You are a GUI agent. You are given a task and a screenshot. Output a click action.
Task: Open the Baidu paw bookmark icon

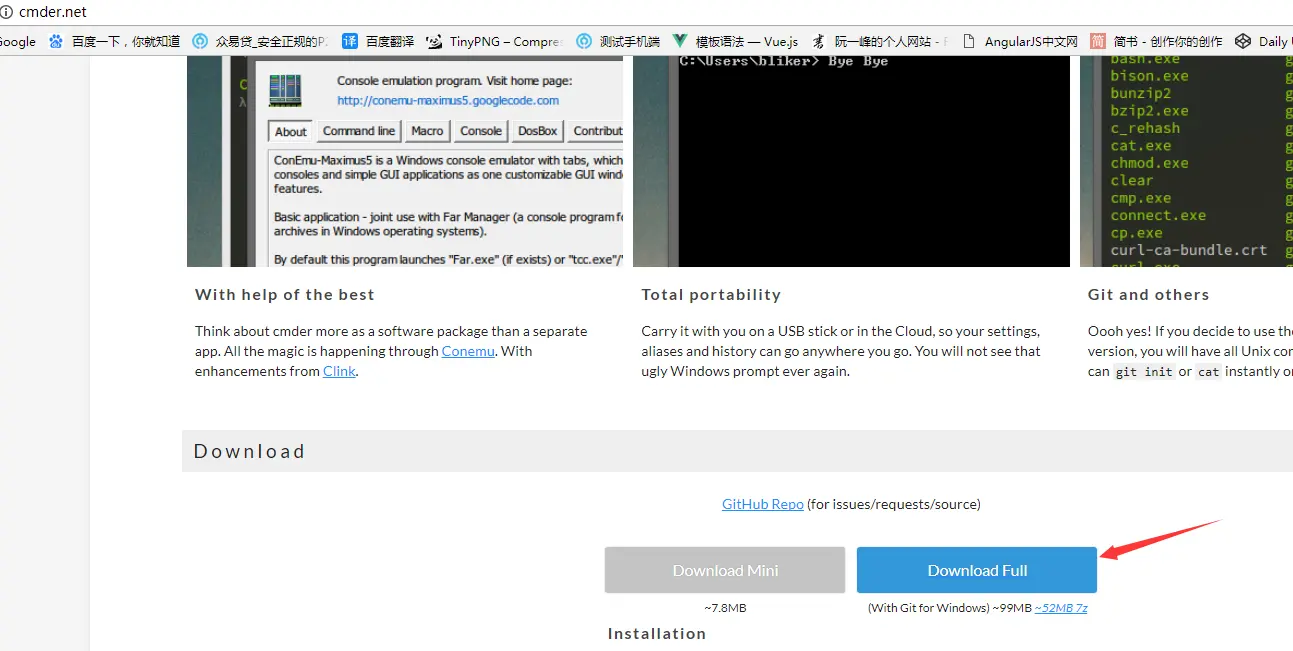56,41
